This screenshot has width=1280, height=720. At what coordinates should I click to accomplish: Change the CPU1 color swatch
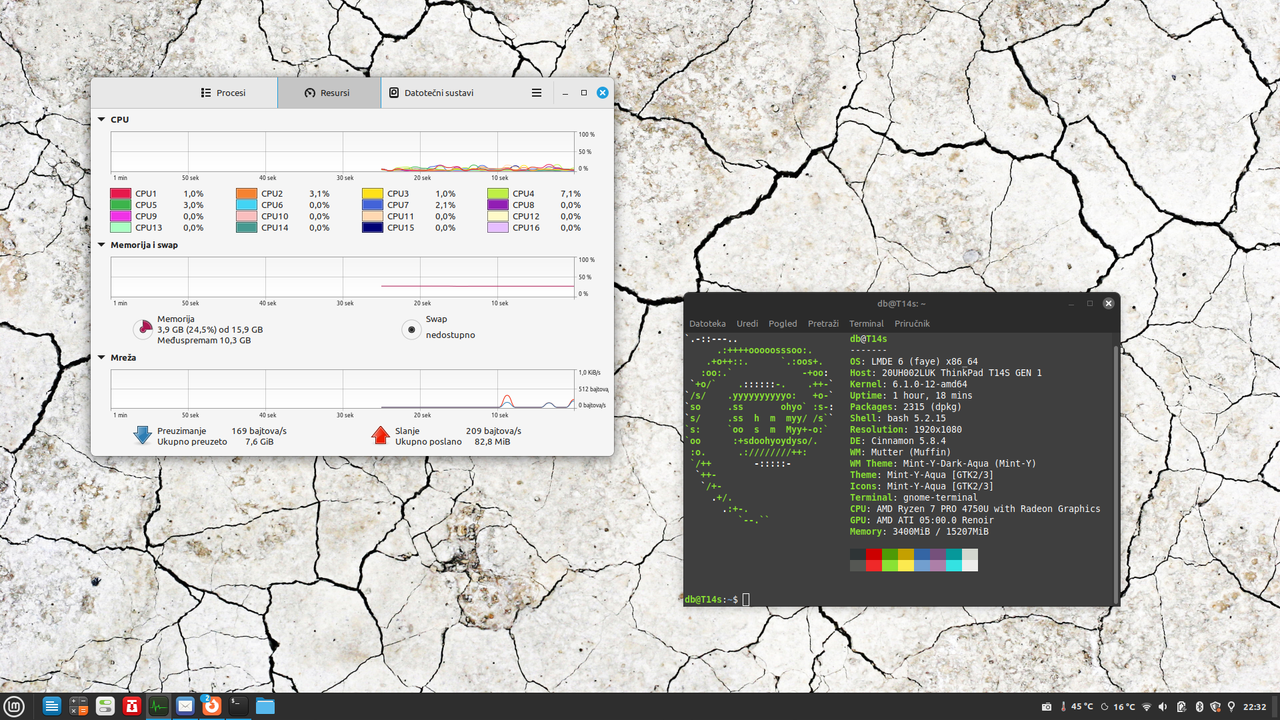click(120, 194)
